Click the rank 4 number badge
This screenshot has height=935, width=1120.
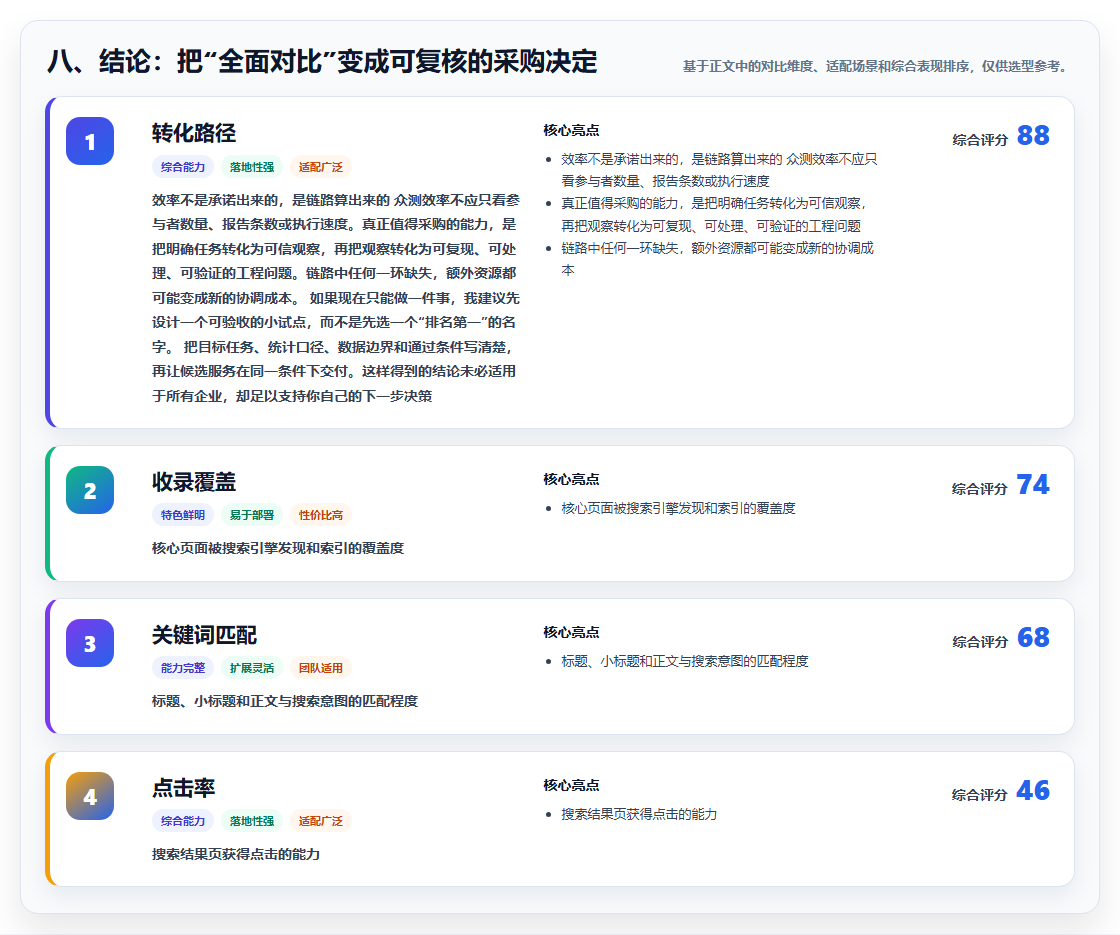coord(90,796)
